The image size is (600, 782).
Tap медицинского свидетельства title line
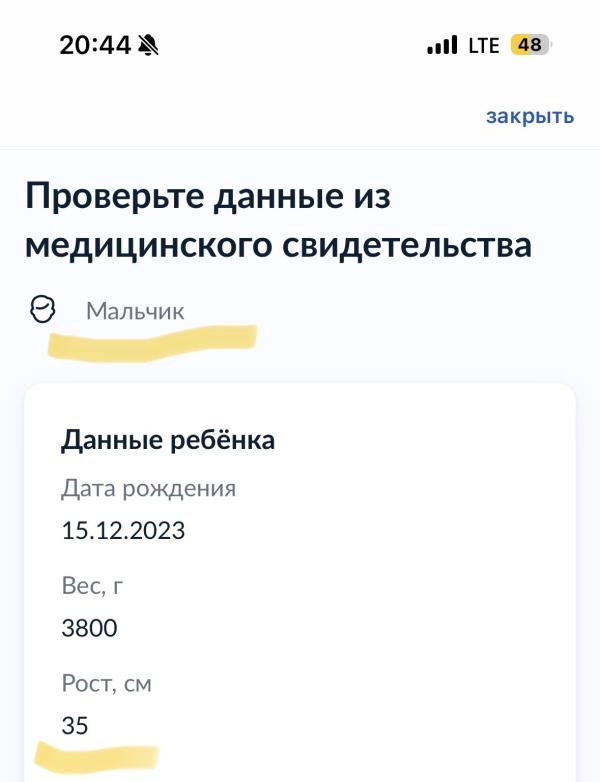278,245
